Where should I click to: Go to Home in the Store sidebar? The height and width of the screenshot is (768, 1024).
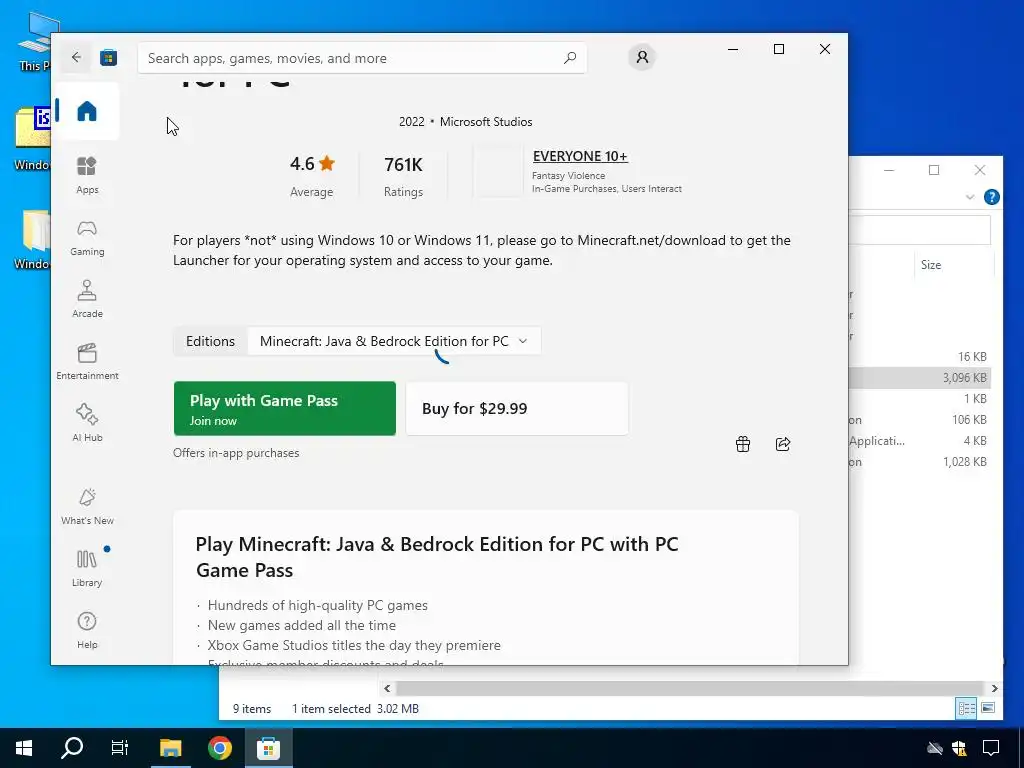[86, 111]
